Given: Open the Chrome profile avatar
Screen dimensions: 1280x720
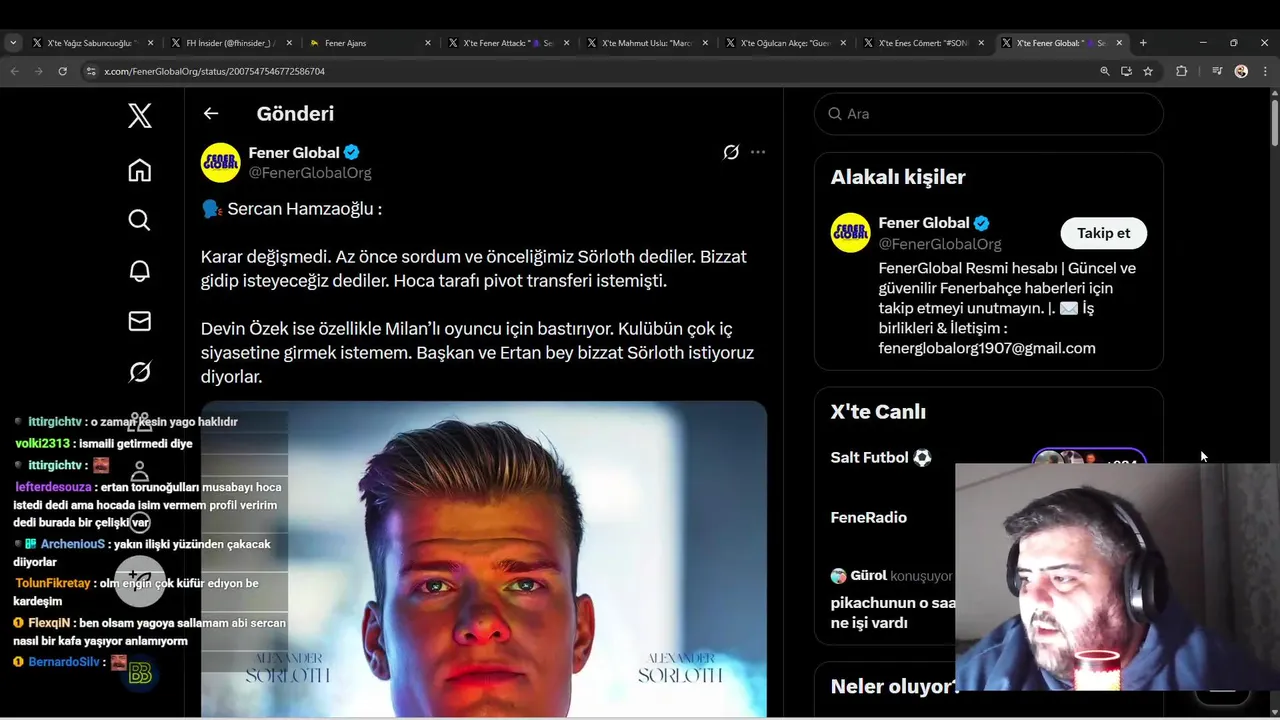Looking at the screenshot, I should click(x=1241, y=71).
